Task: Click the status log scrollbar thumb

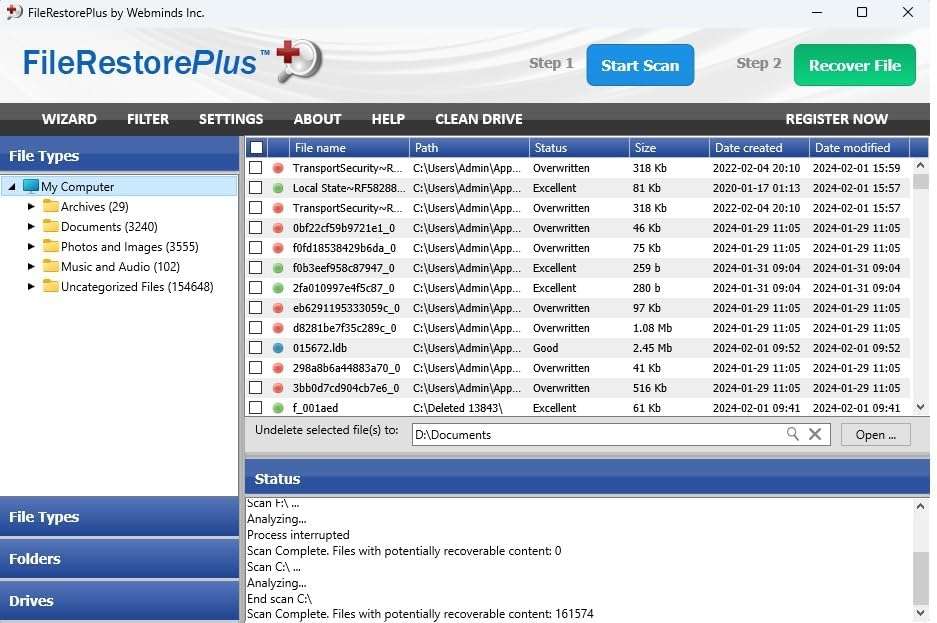Action: click(921, 578)
